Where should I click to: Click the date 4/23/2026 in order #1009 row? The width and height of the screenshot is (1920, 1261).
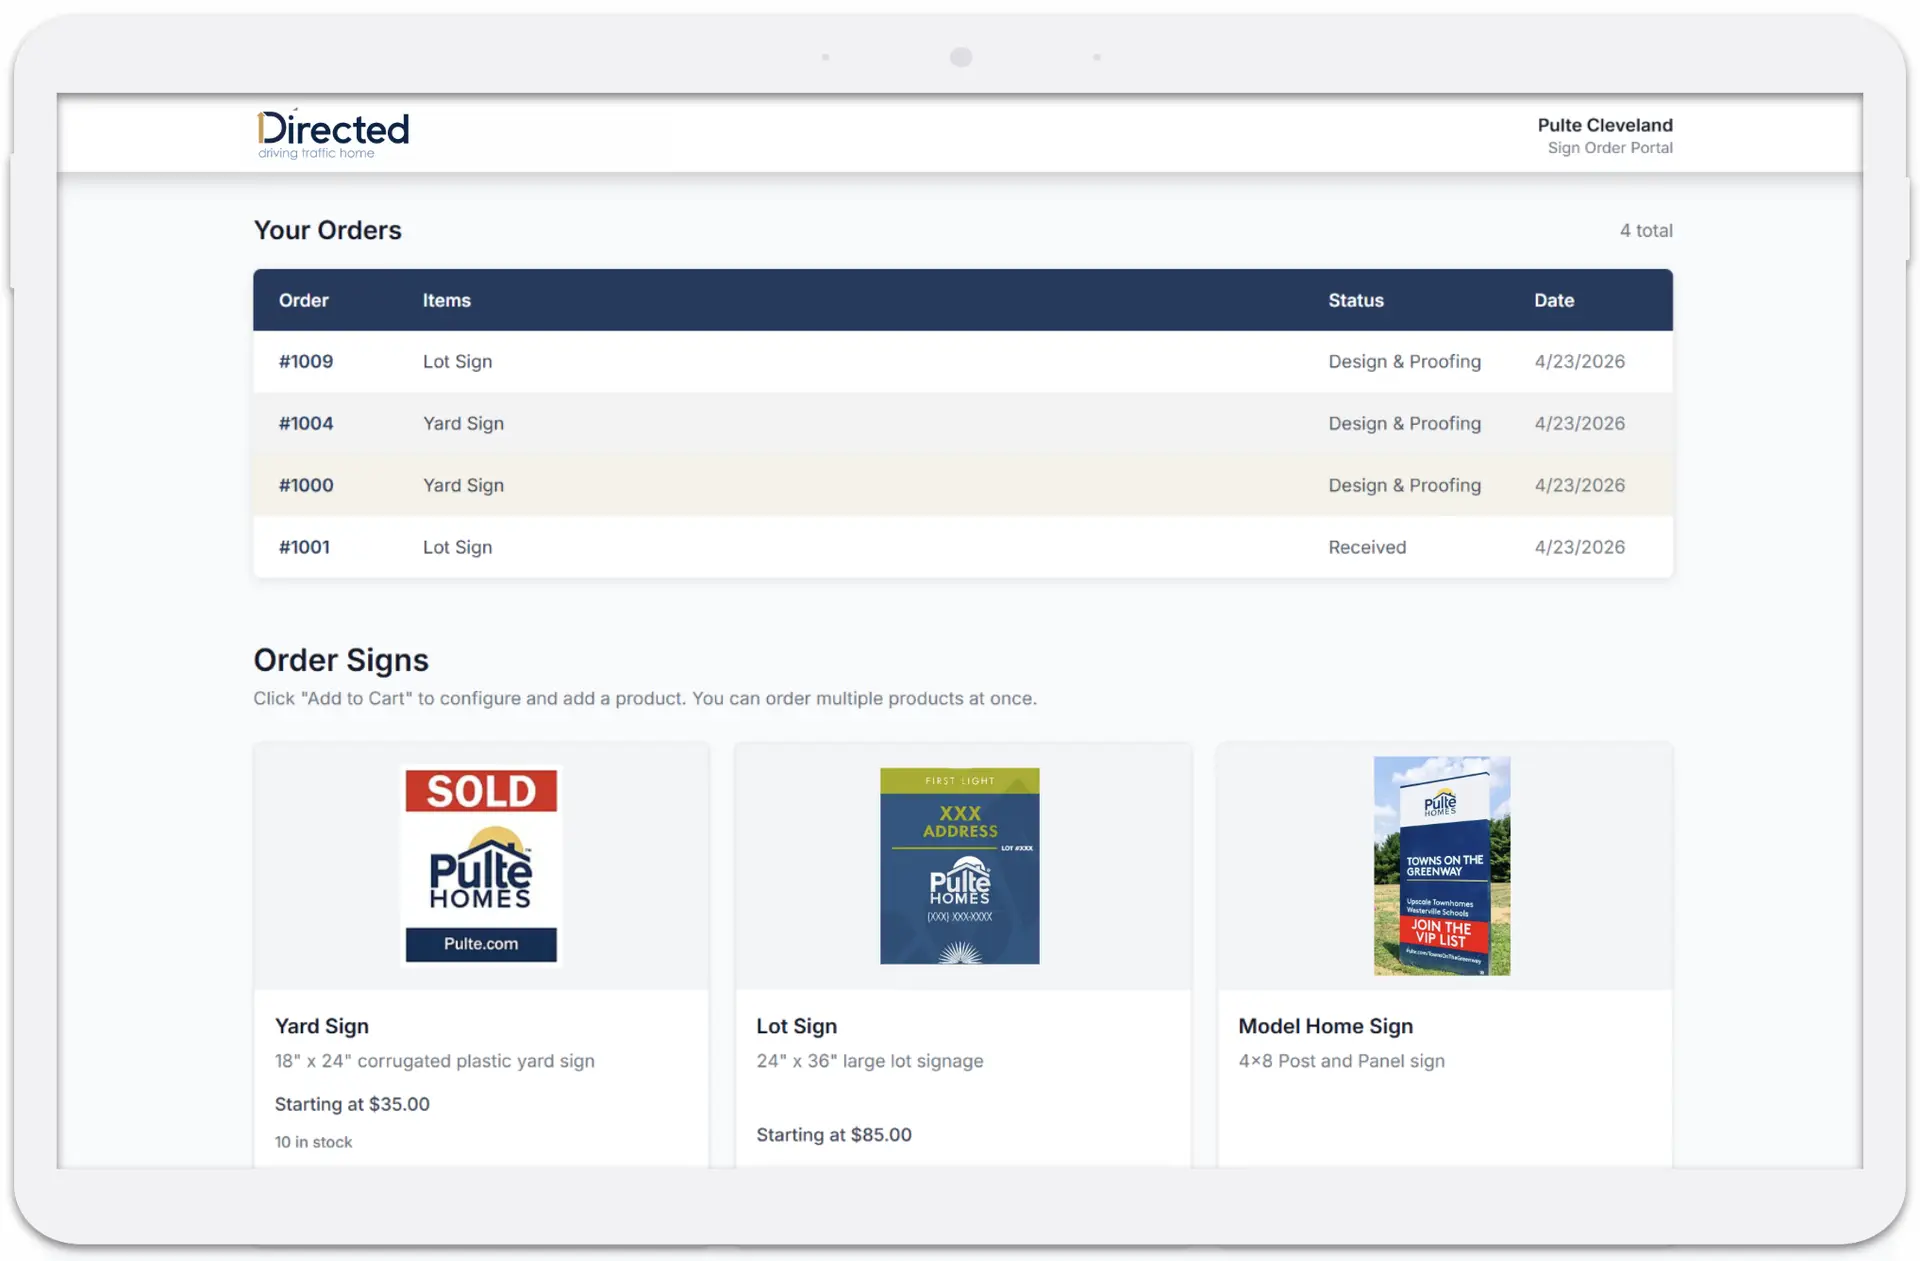(x=1579, y=362)
